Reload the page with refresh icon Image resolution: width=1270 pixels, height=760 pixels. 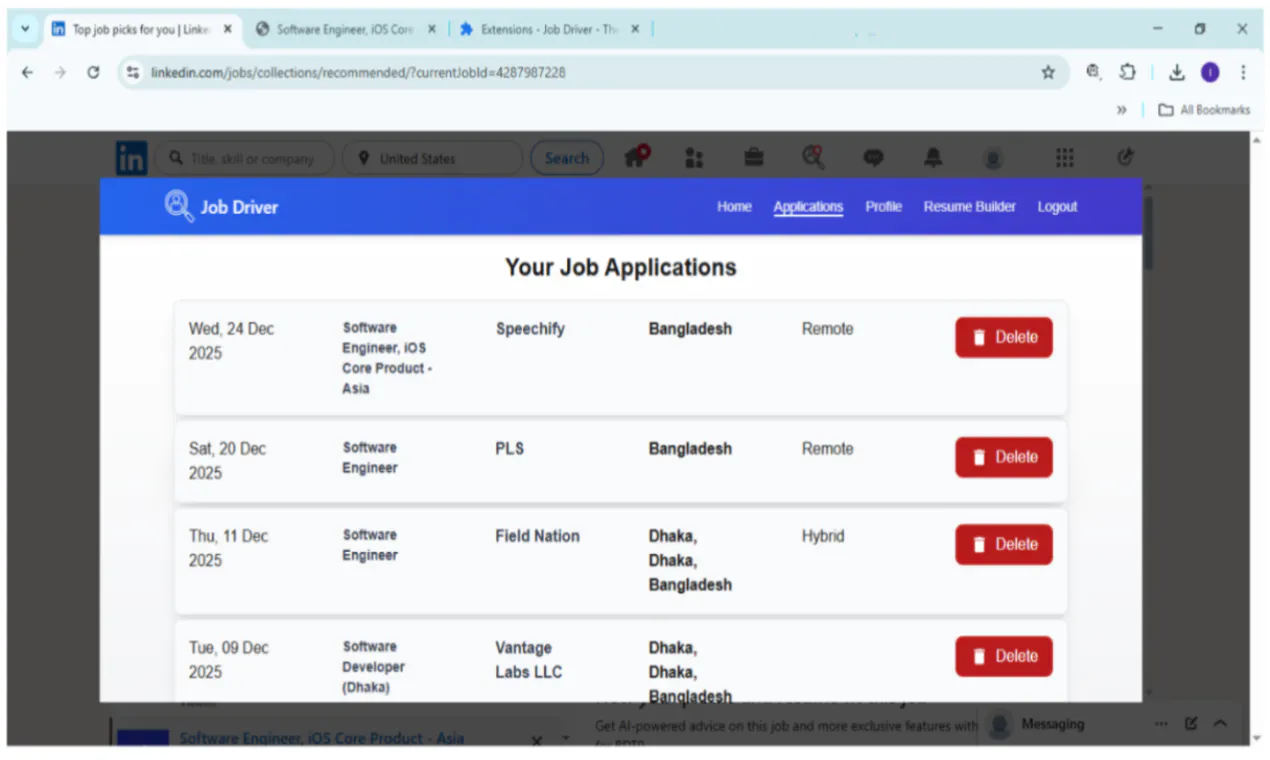click(93, 72)
